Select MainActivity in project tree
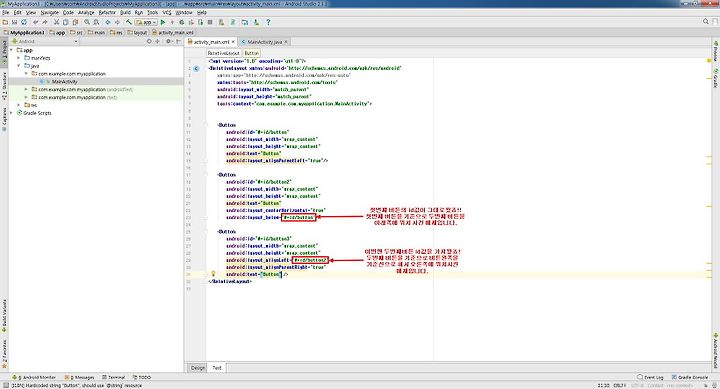 click(64, 81)
